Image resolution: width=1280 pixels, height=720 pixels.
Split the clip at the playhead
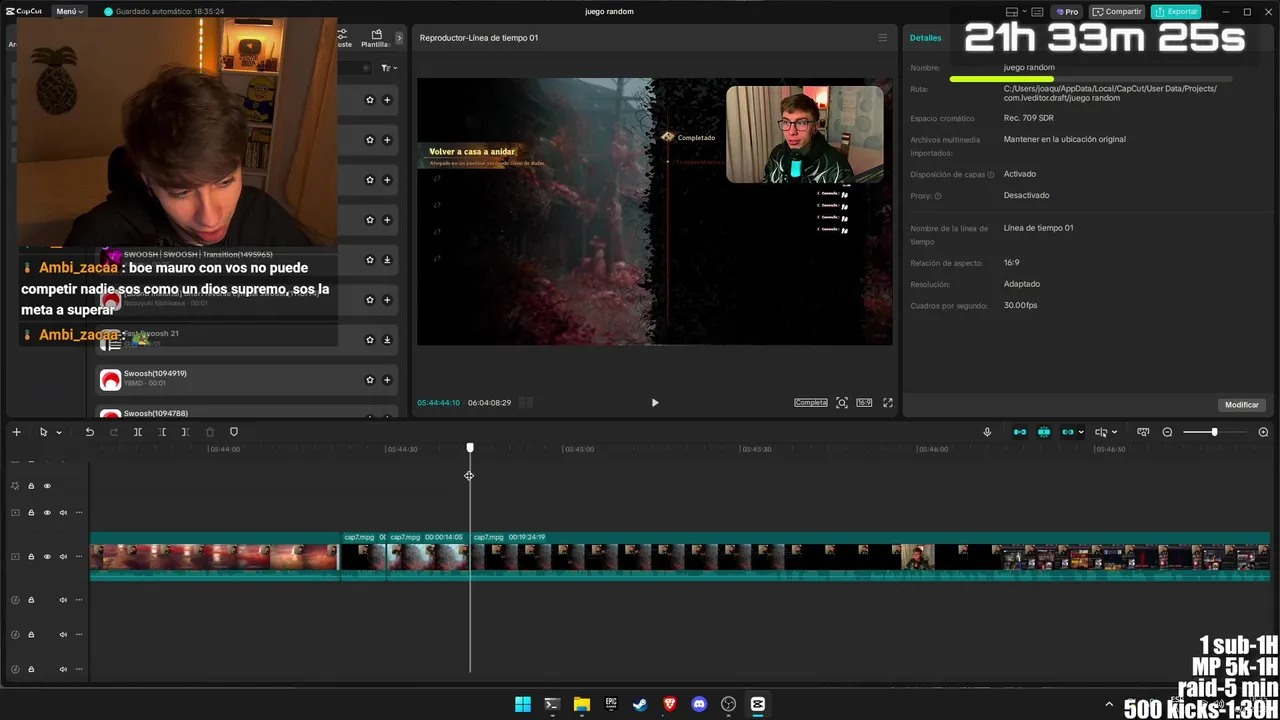(138, 432)
